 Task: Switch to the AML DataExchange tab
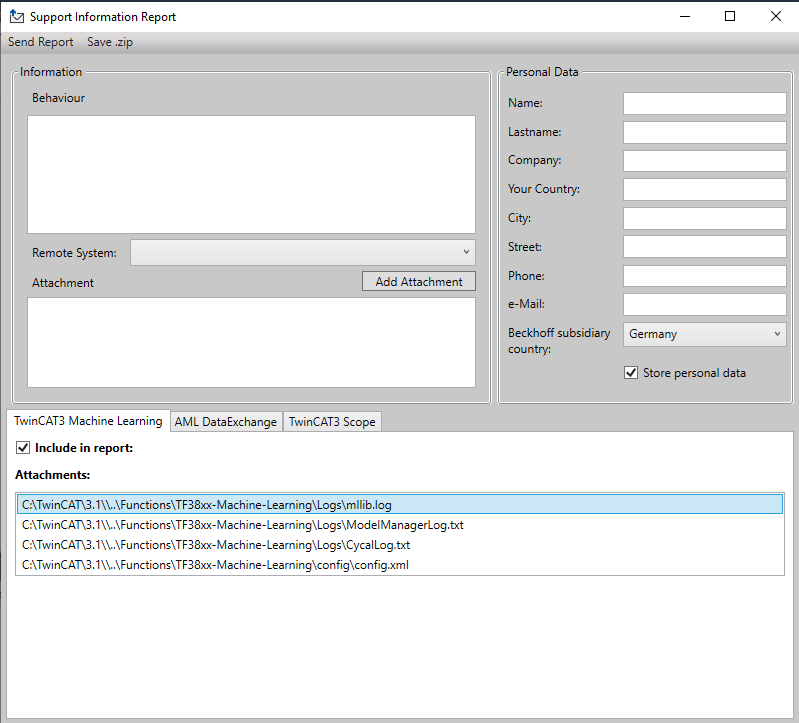point(226,422)
